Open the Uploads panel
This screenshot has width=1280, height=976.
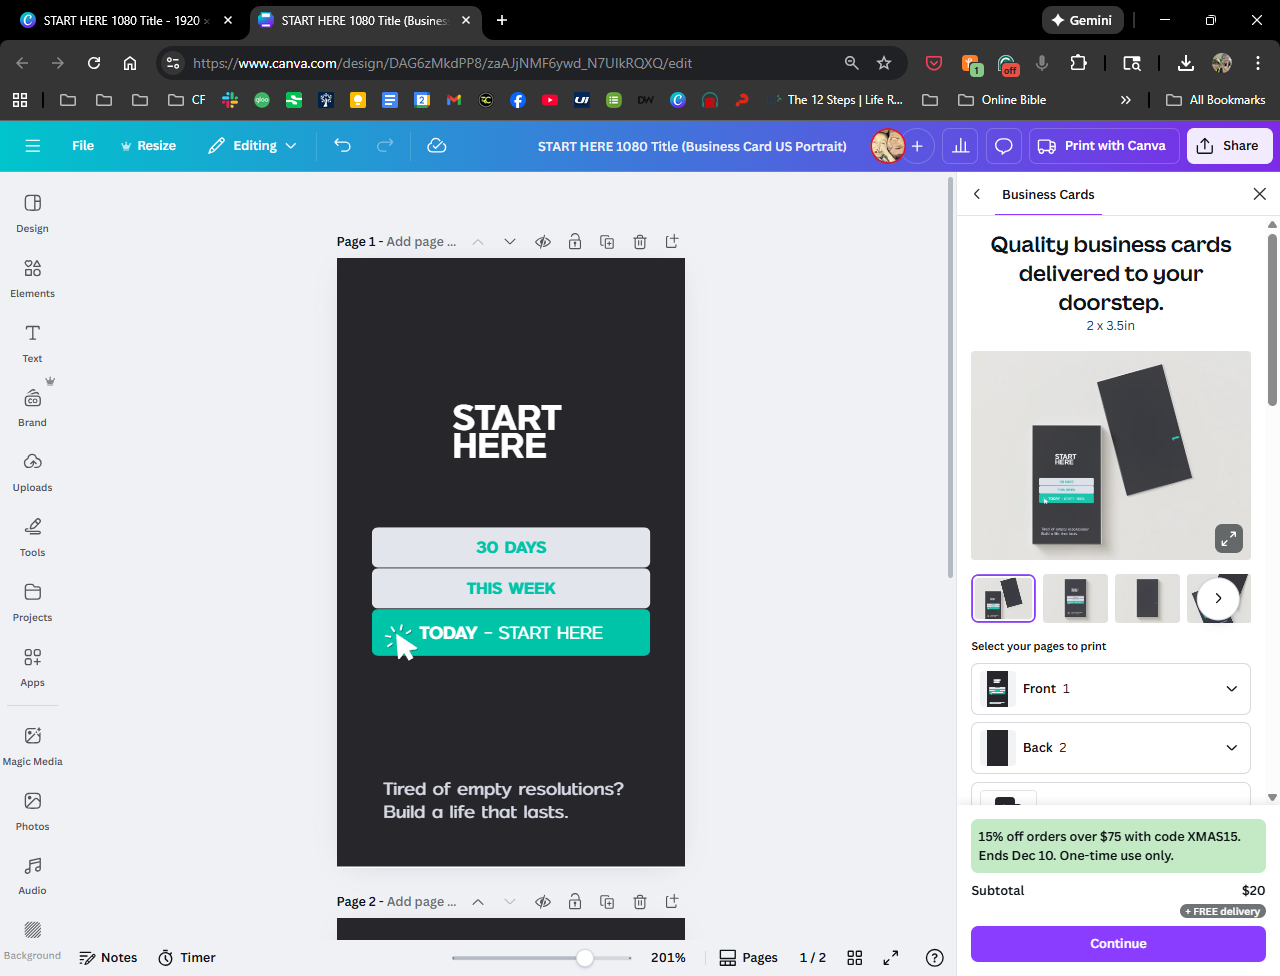[32, 472]
